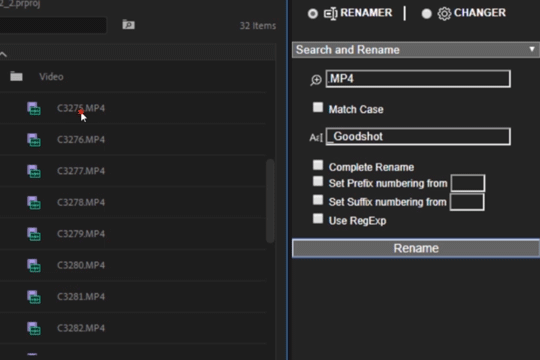Select the Video bin folder icon
The width and height of the screenshot is (540, 360).
[16, 76]
